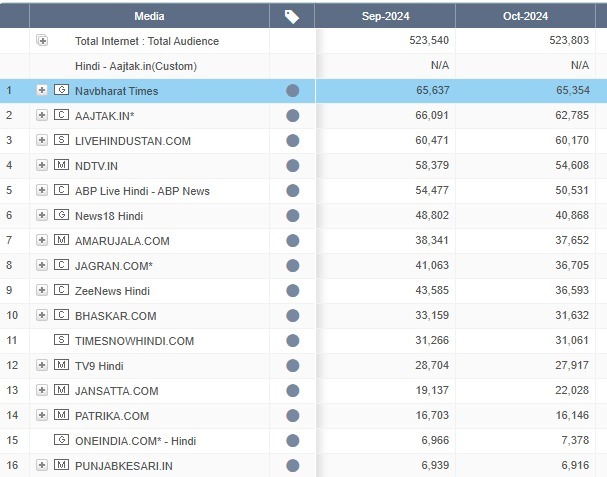Select the Navbharat Times media name
The height and width of the screenshot is (477, 607).
[117, 91]
